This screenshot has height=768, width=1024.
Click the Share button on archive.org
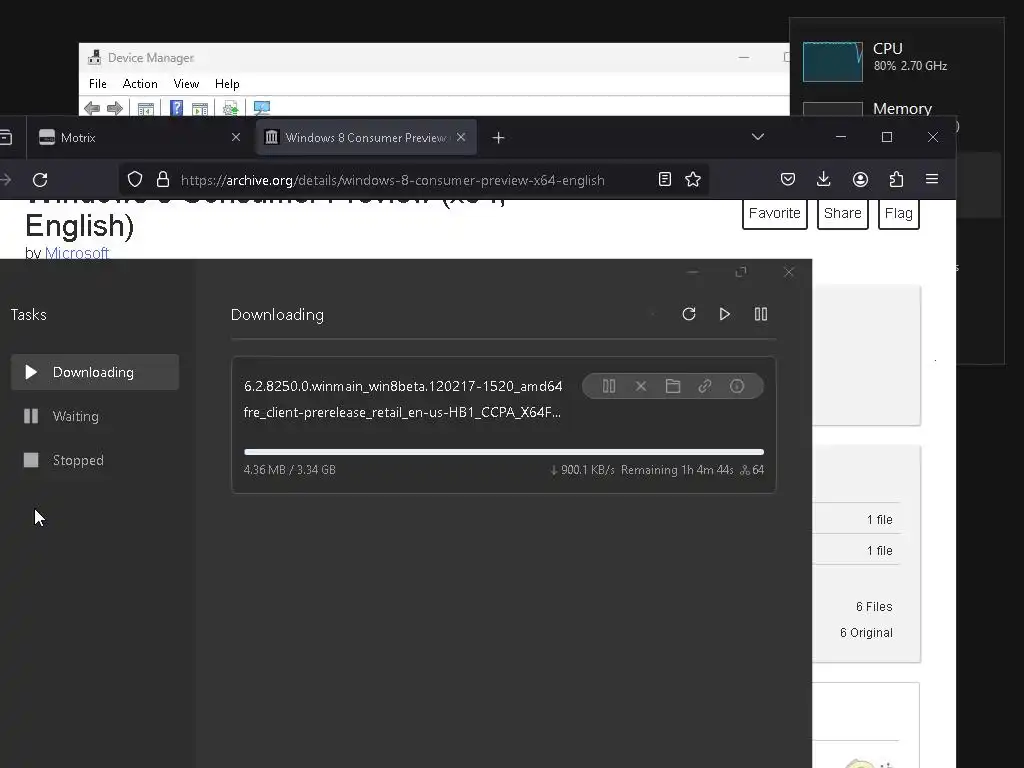point(842,214)
